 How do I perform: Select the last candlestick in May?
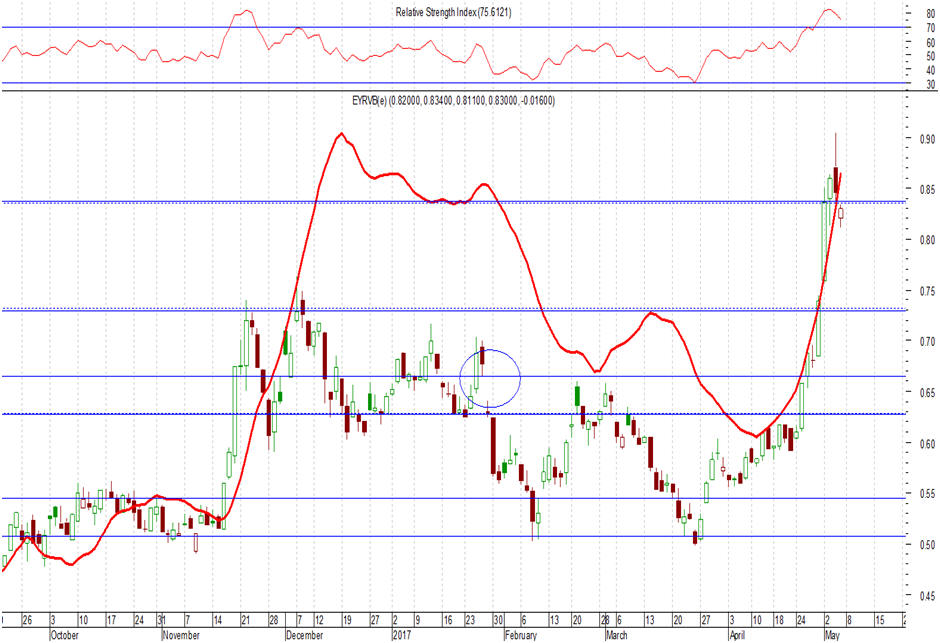842,213
